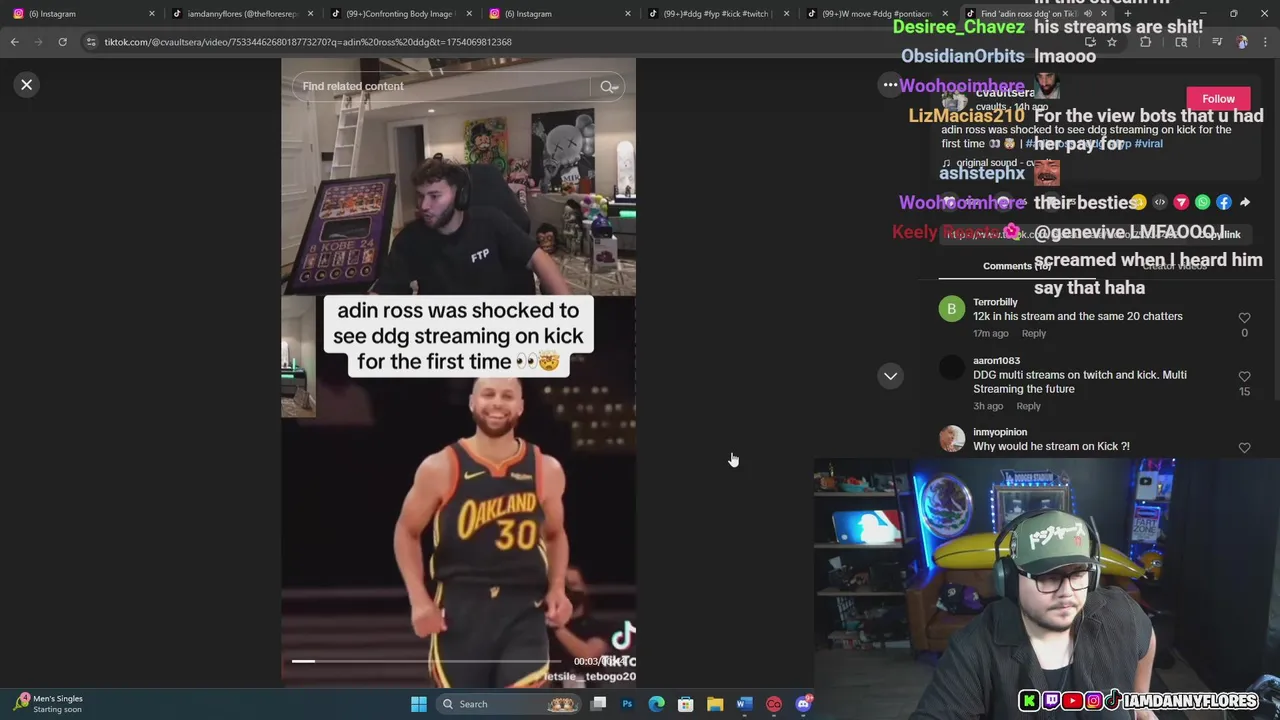Open Discord from taskbar

(x=803, y=704)
